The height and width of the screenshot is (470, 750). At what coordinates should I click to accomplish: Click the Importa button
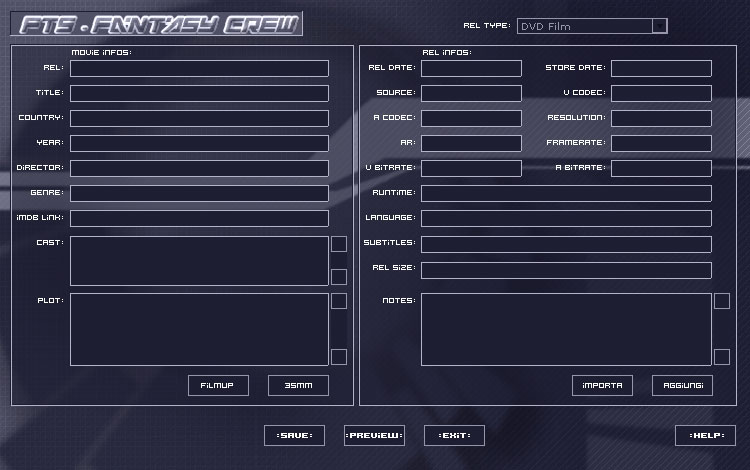point(602,385)
